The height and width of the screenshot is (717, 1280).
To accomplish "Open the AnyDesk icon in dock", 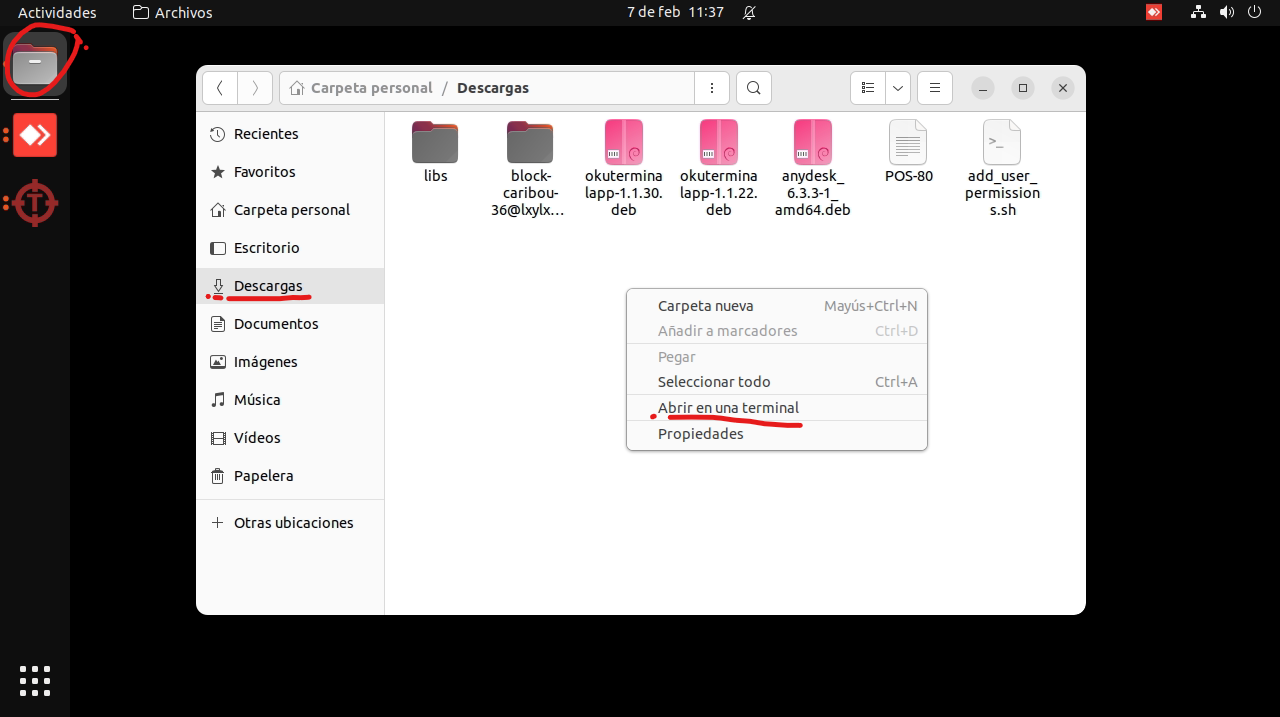I will (x=35, y=135).
